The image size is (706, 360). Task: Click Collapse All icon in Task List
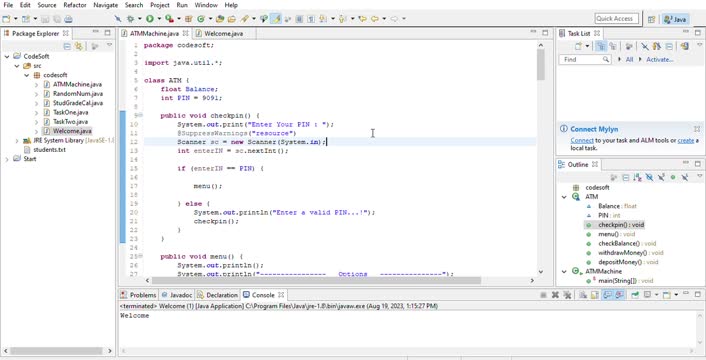point(669,46)
